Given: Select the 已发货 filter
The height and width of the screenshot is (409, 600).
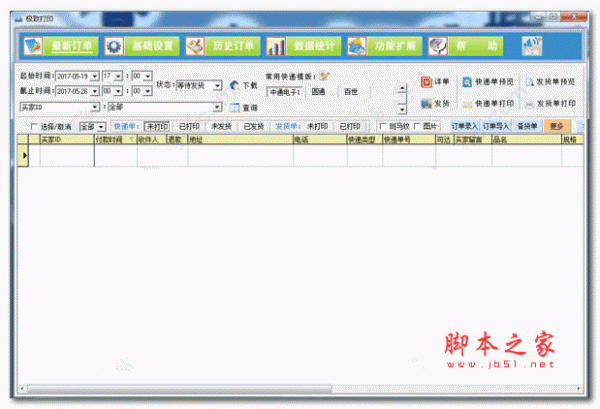Looking at the screenshot, I should pos(254,126).
